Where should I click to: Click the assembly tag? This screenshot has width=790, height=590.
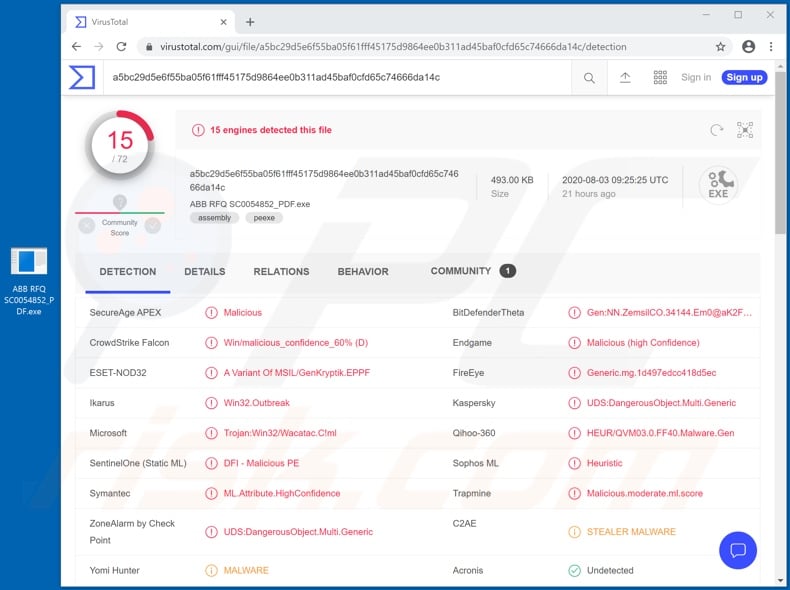pos(214,218)
